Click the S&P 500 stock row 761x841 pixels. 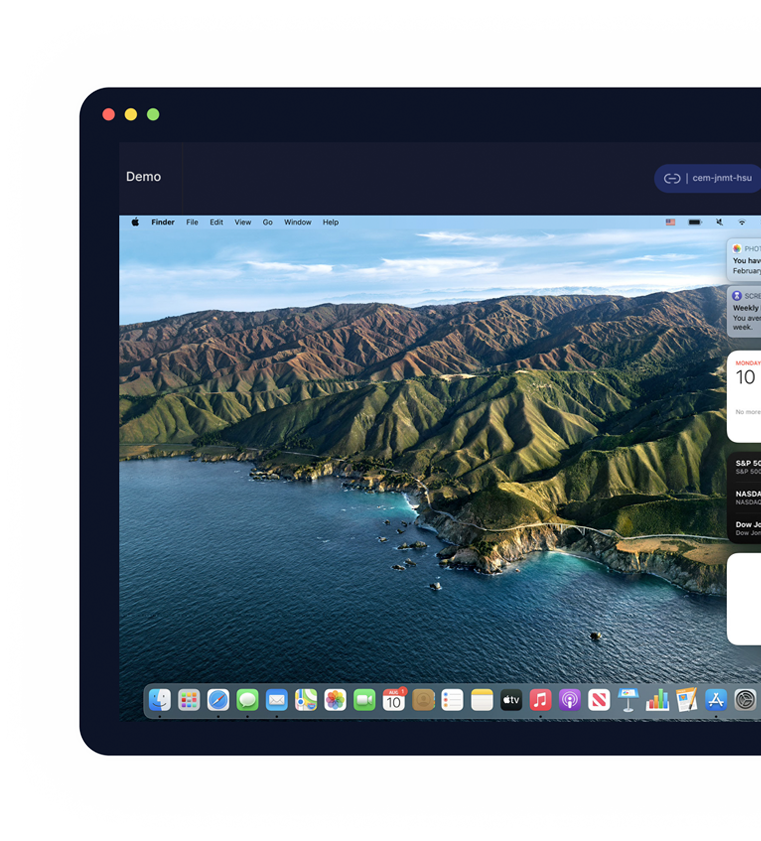pos(746,467)
